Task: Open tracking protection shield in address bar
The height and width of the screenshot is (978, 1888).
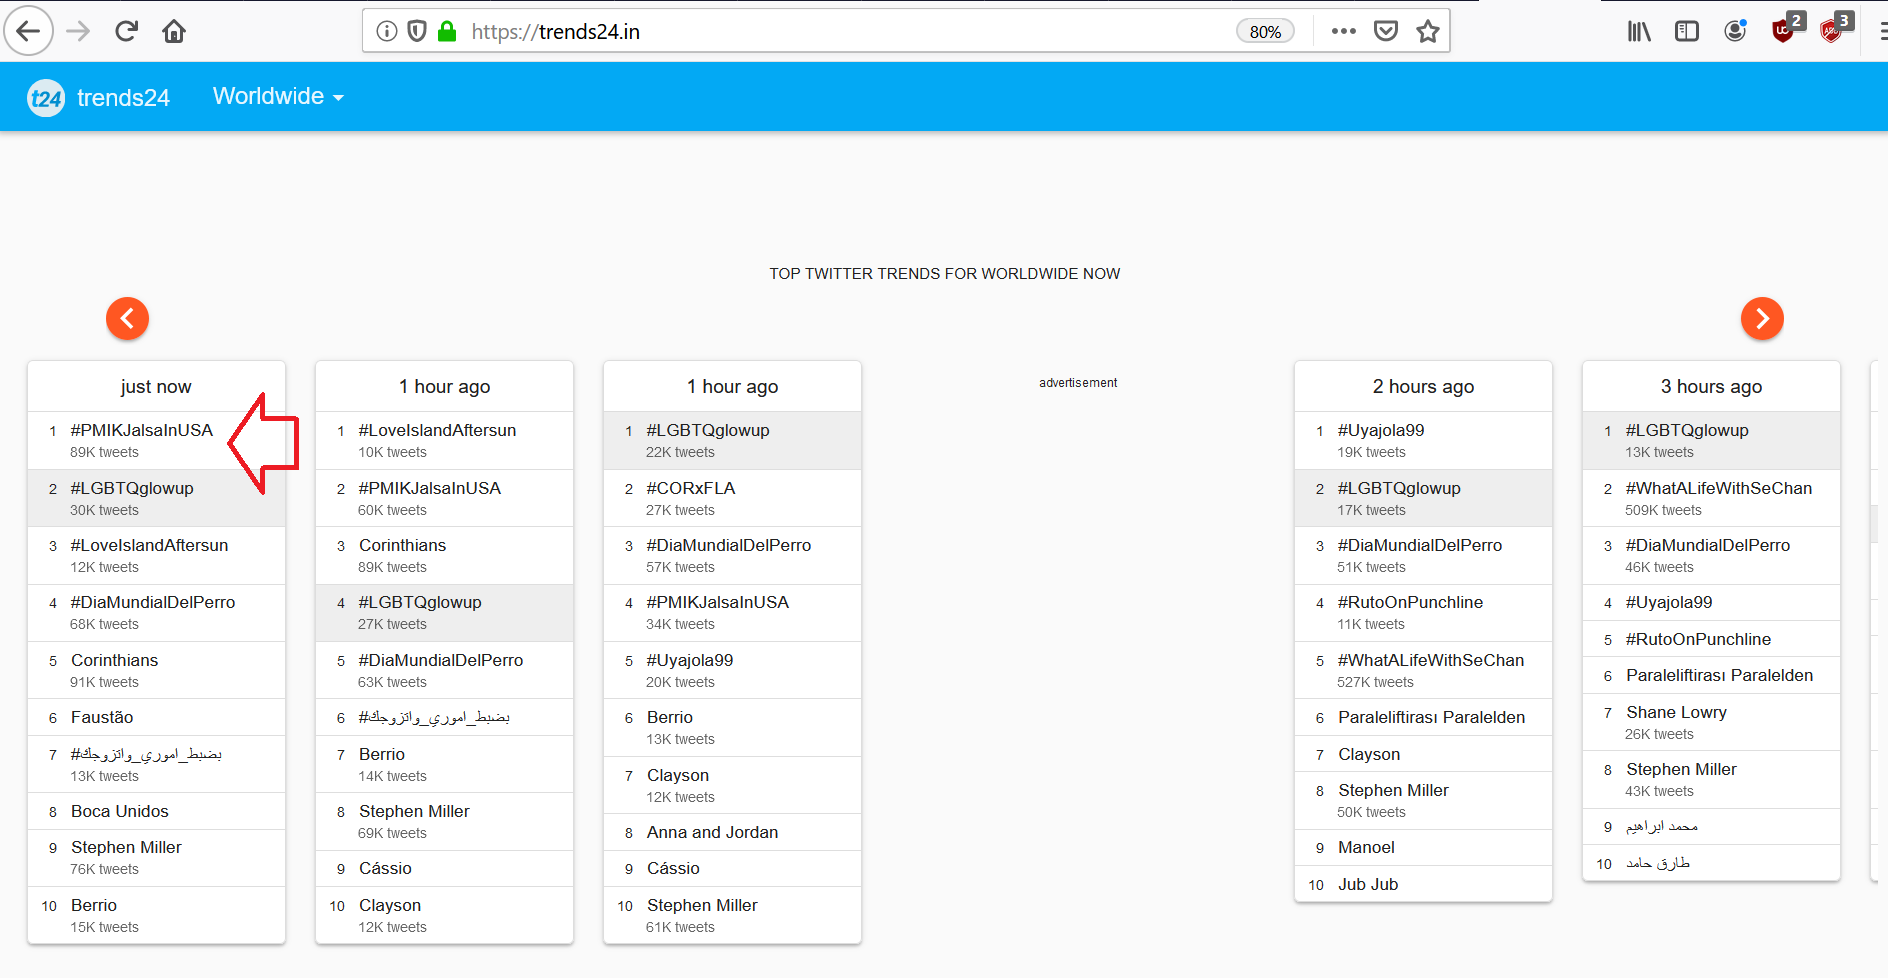Action: pyautogui.click(x=417, y=31)
